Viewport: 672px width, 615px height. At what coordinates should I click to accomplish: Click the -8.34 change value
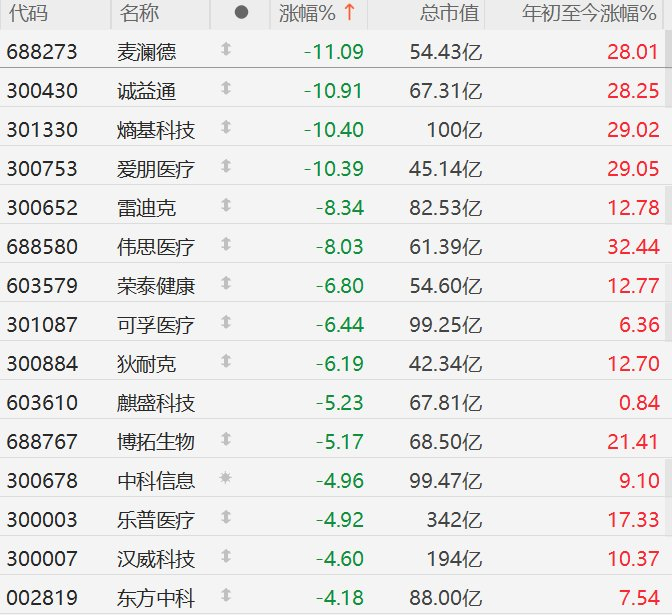340,208
